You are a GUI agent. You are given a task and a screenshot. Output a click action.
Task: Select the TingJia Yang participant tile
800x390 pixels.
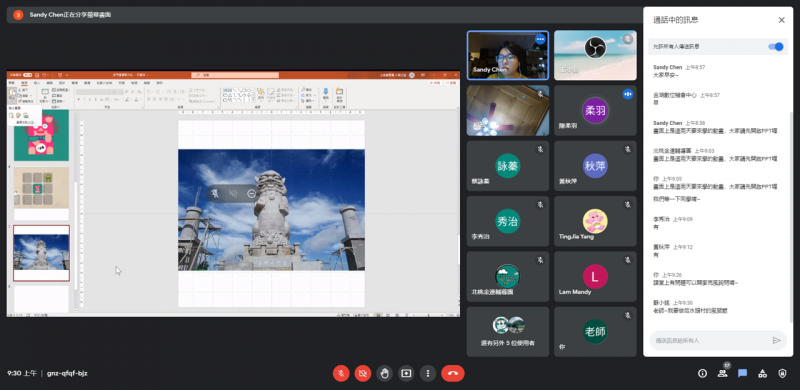click(595, 221)
